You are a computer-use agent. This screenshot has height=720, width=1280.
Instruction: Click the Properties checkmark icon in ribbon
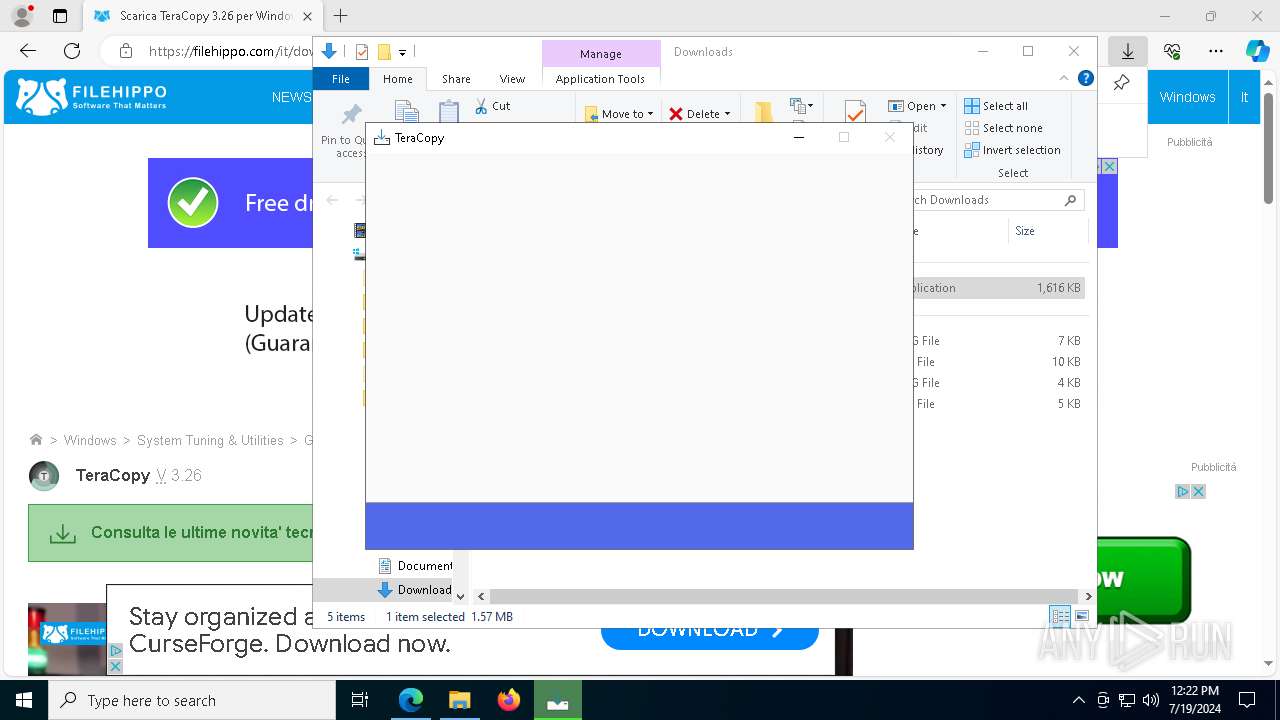[x=855, y=112]
